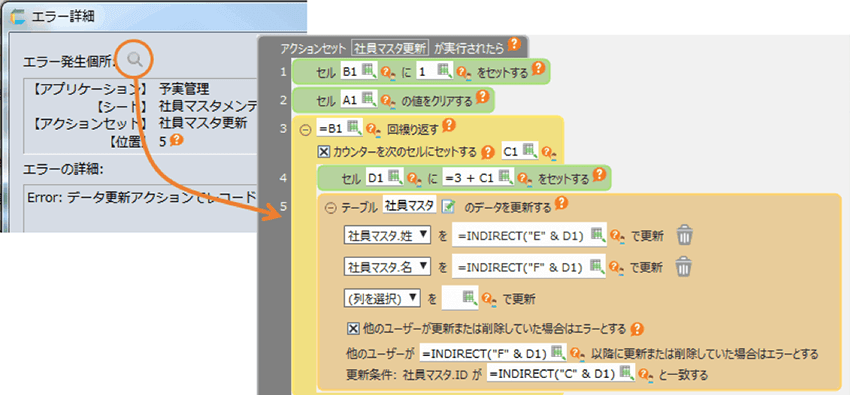Collapse the 回繰り返す loop block
Image resolution: width=850 pixels, height=395 pixels.
point(305,129)
